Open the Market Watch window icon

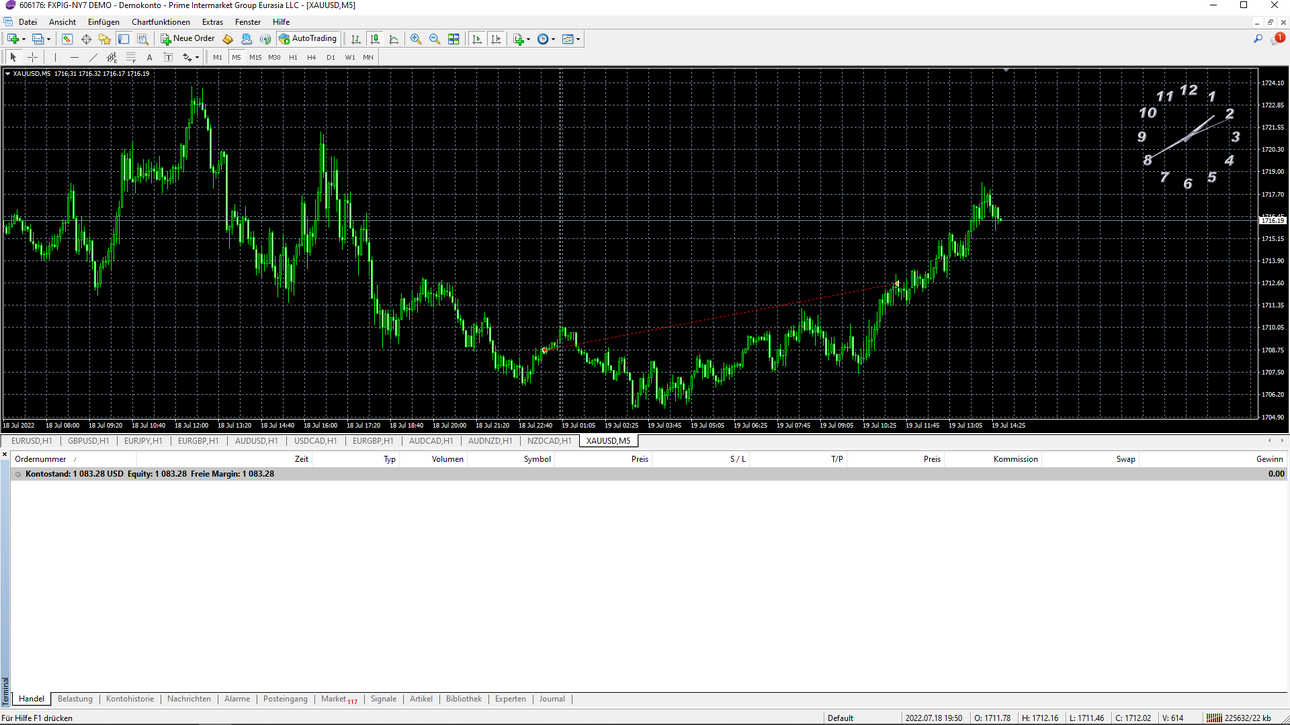pos(67,39)
